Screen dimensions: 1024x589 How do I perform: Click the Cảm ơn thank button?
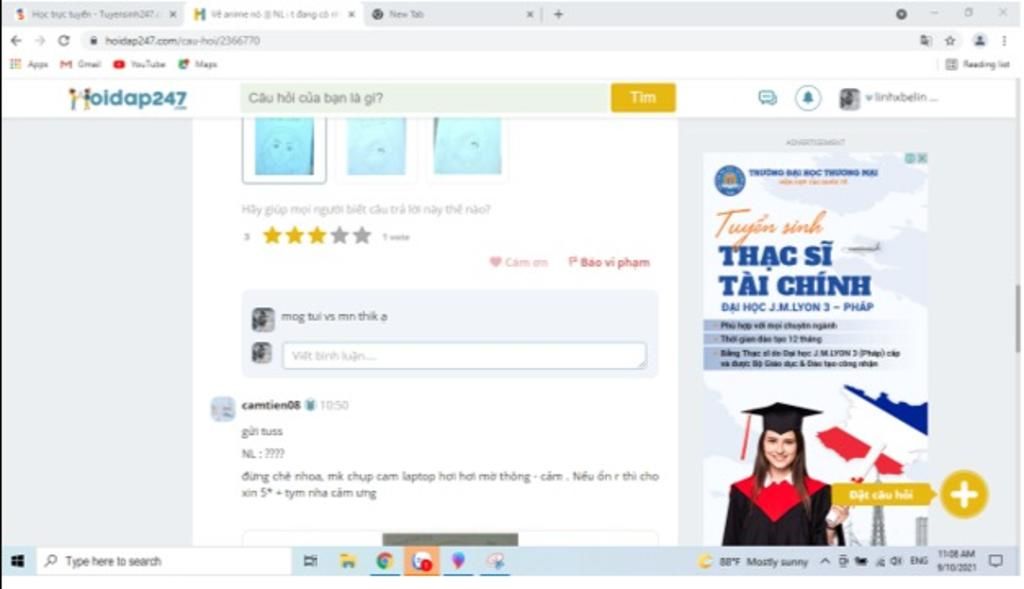pyautogui.click(x=519, y=262)
